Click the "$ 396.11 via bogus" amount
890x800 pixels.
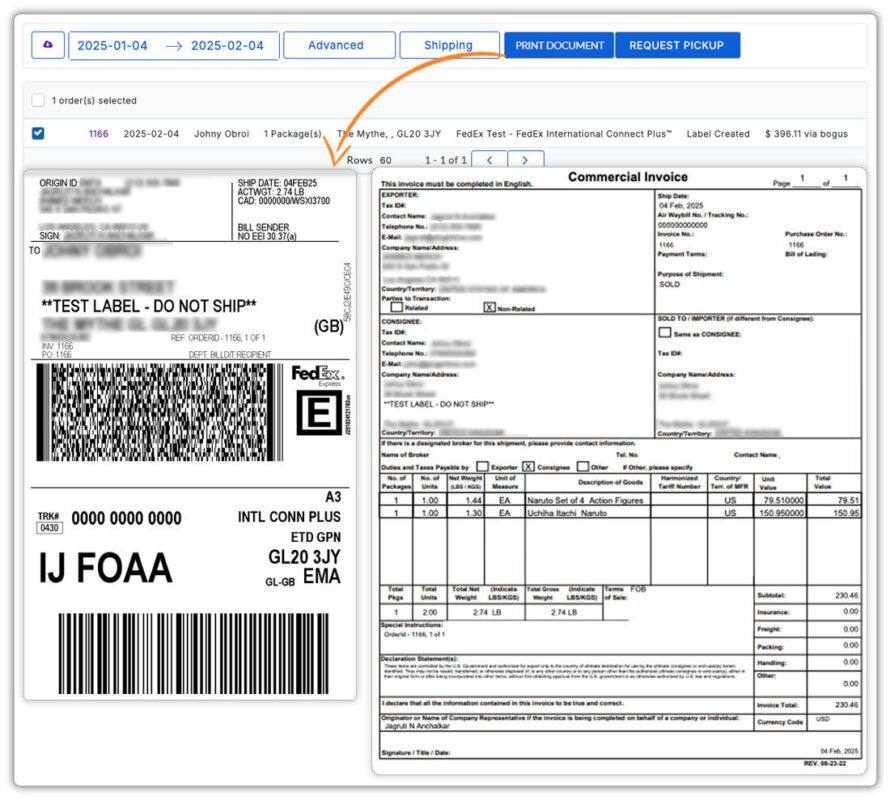click(806, 134)
